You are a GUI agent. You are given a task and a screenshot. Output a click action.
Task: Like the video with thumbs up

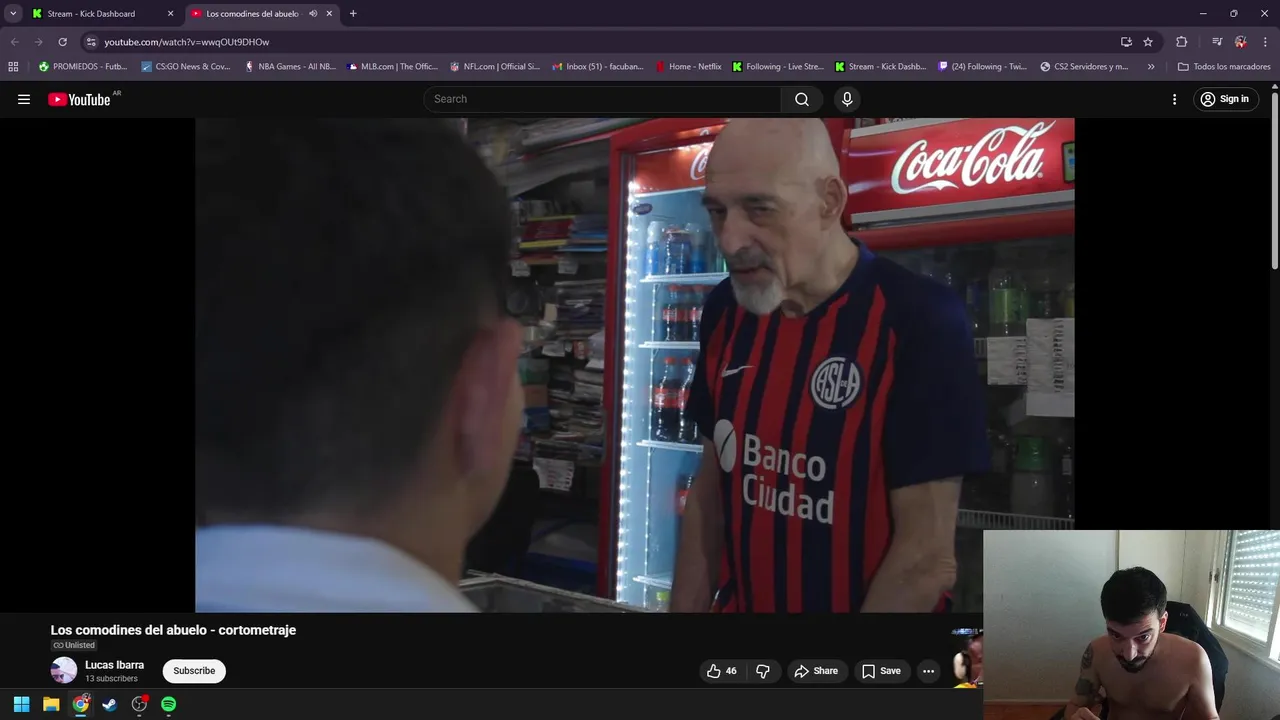coord(722,671)
